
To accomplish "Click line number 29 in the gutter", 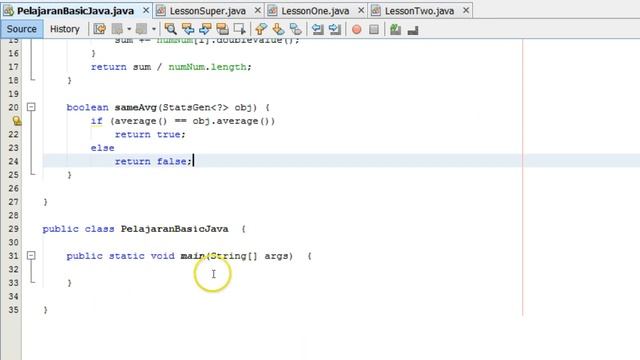I will click(13, 229).
